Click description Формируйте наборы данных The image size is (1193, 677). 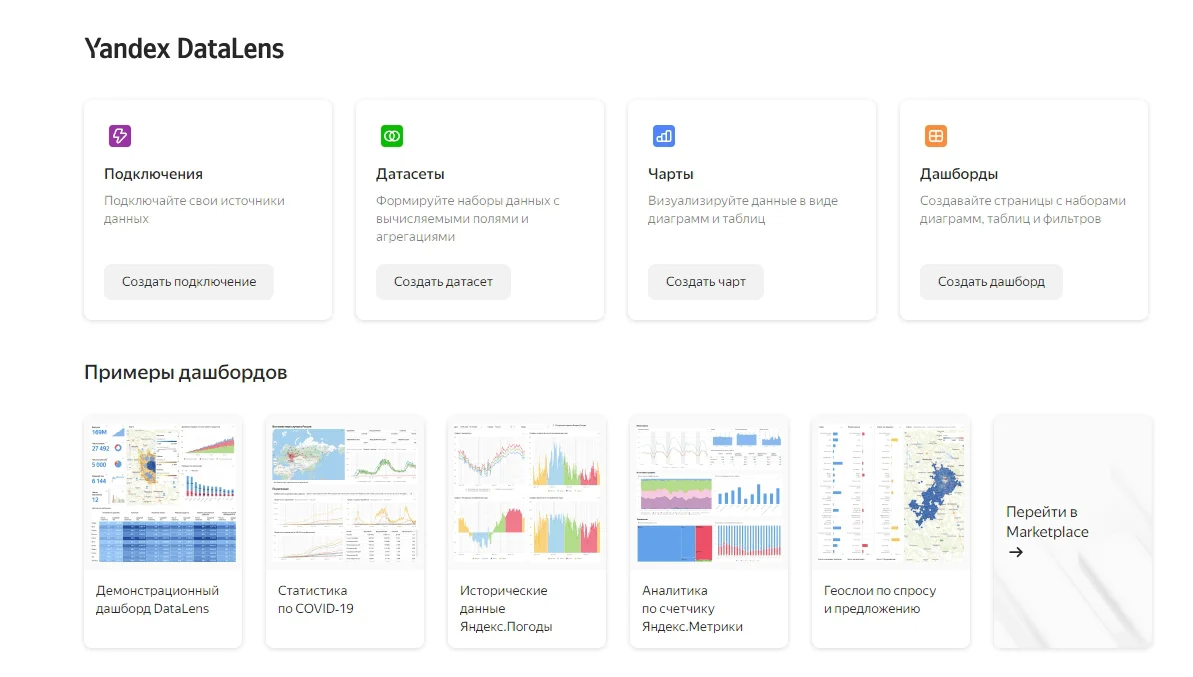click(467, 218)
